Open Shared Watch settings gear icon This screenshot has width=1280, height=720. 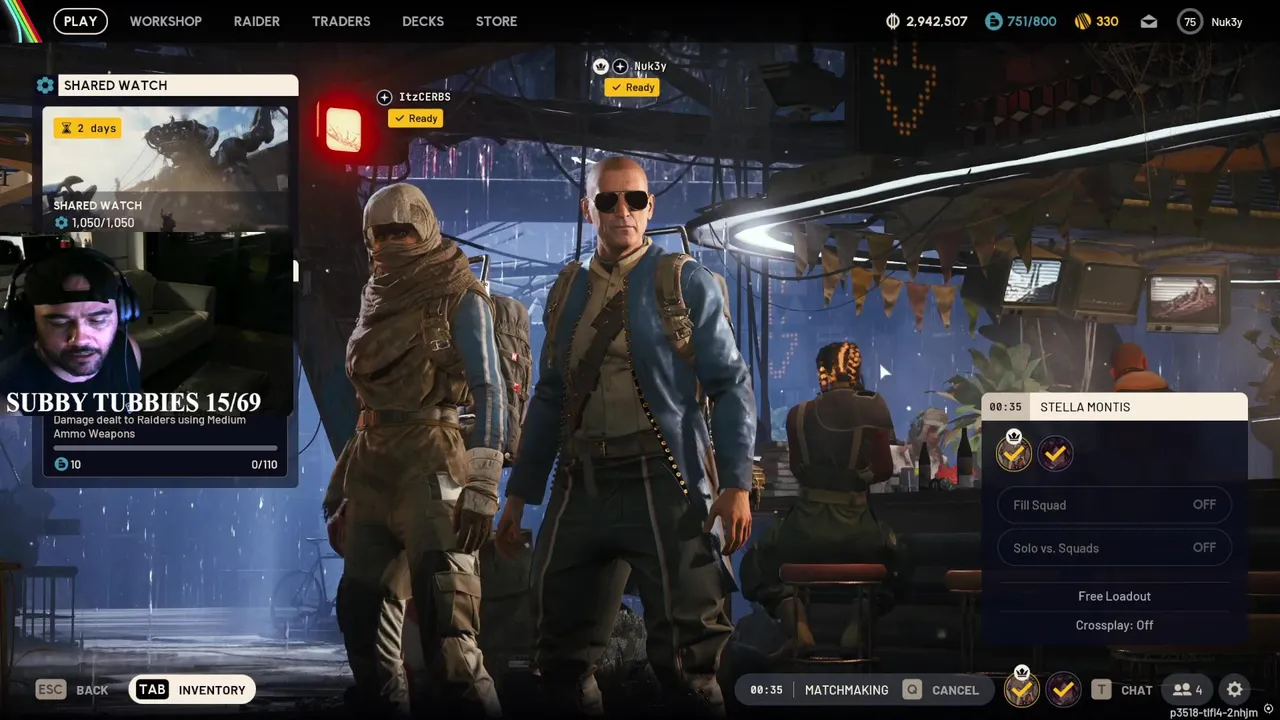point(45,86)
